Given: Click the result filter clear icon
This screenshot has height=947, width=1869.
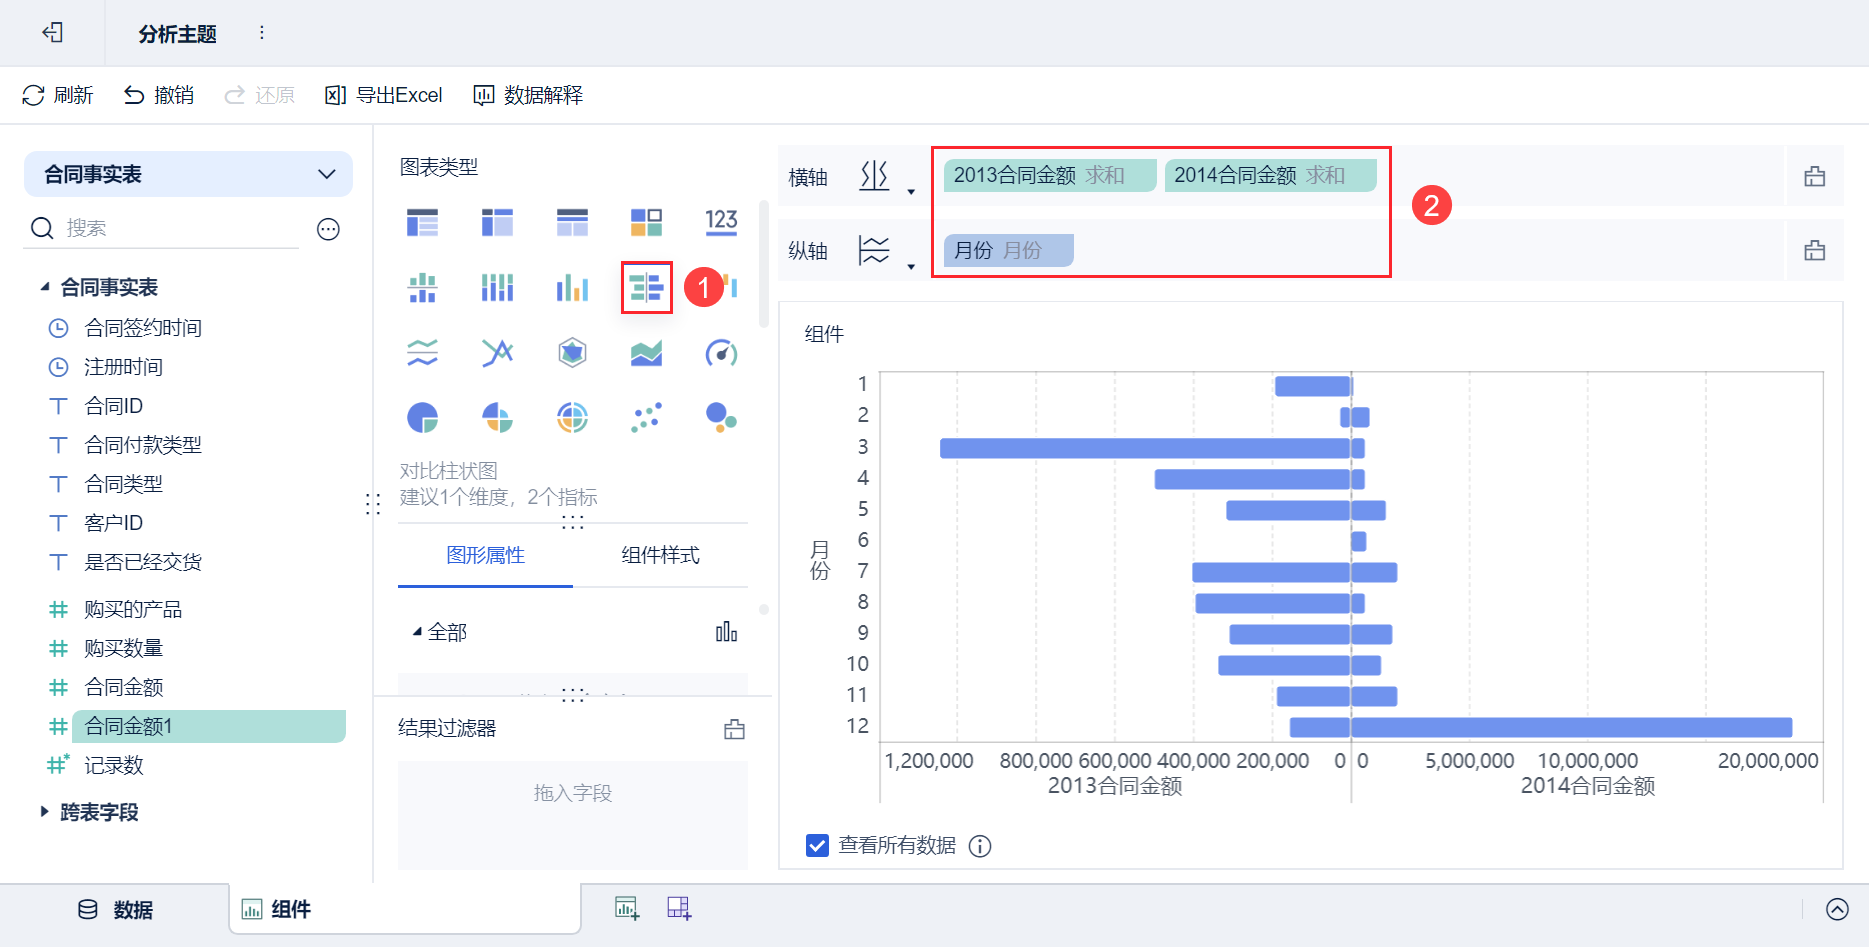Looking at the screenshot, I should click(735, 729).
